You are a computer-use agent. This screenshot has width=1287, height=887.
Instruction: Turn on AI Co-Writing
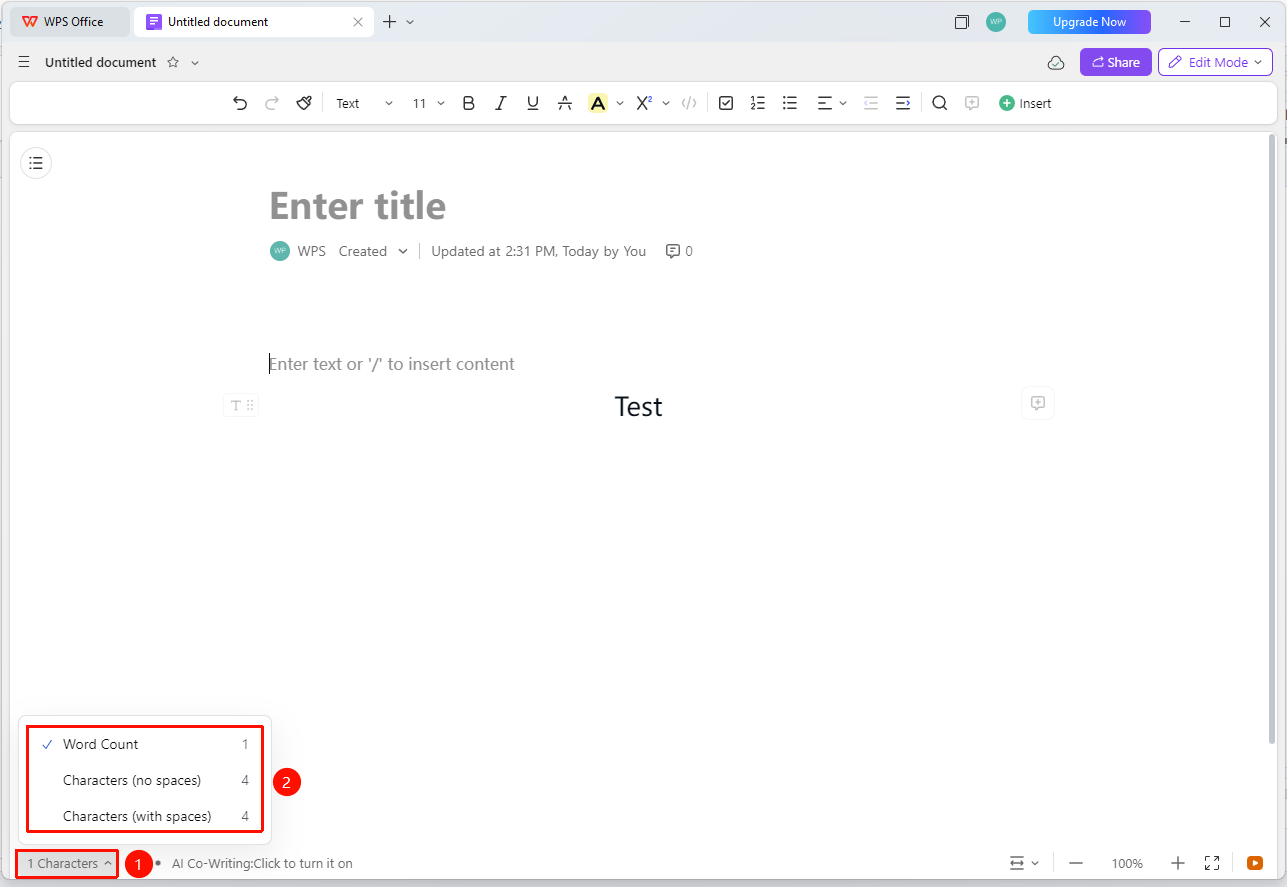[x=262, y=863]
